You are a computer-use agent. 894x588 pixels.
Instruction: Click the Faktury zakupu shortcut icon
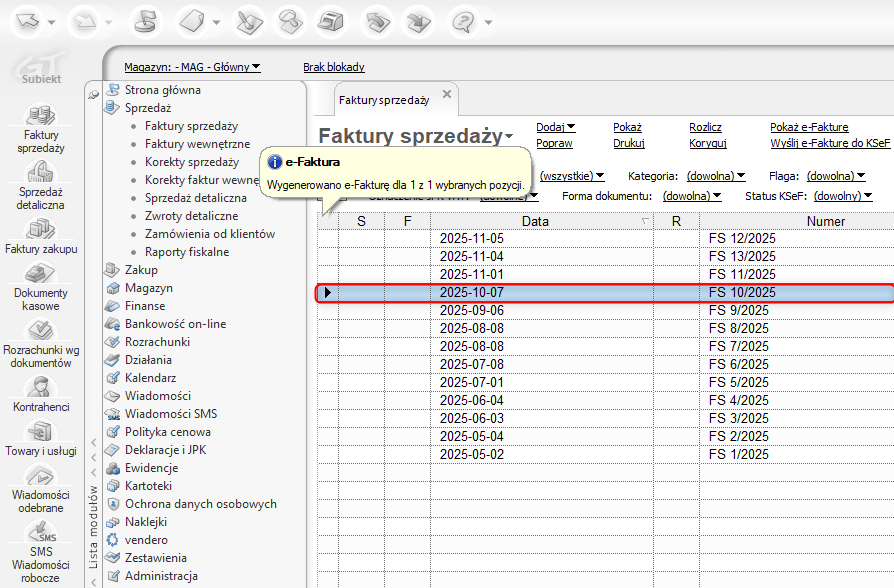pyautogui.click(x=40, y=229)
